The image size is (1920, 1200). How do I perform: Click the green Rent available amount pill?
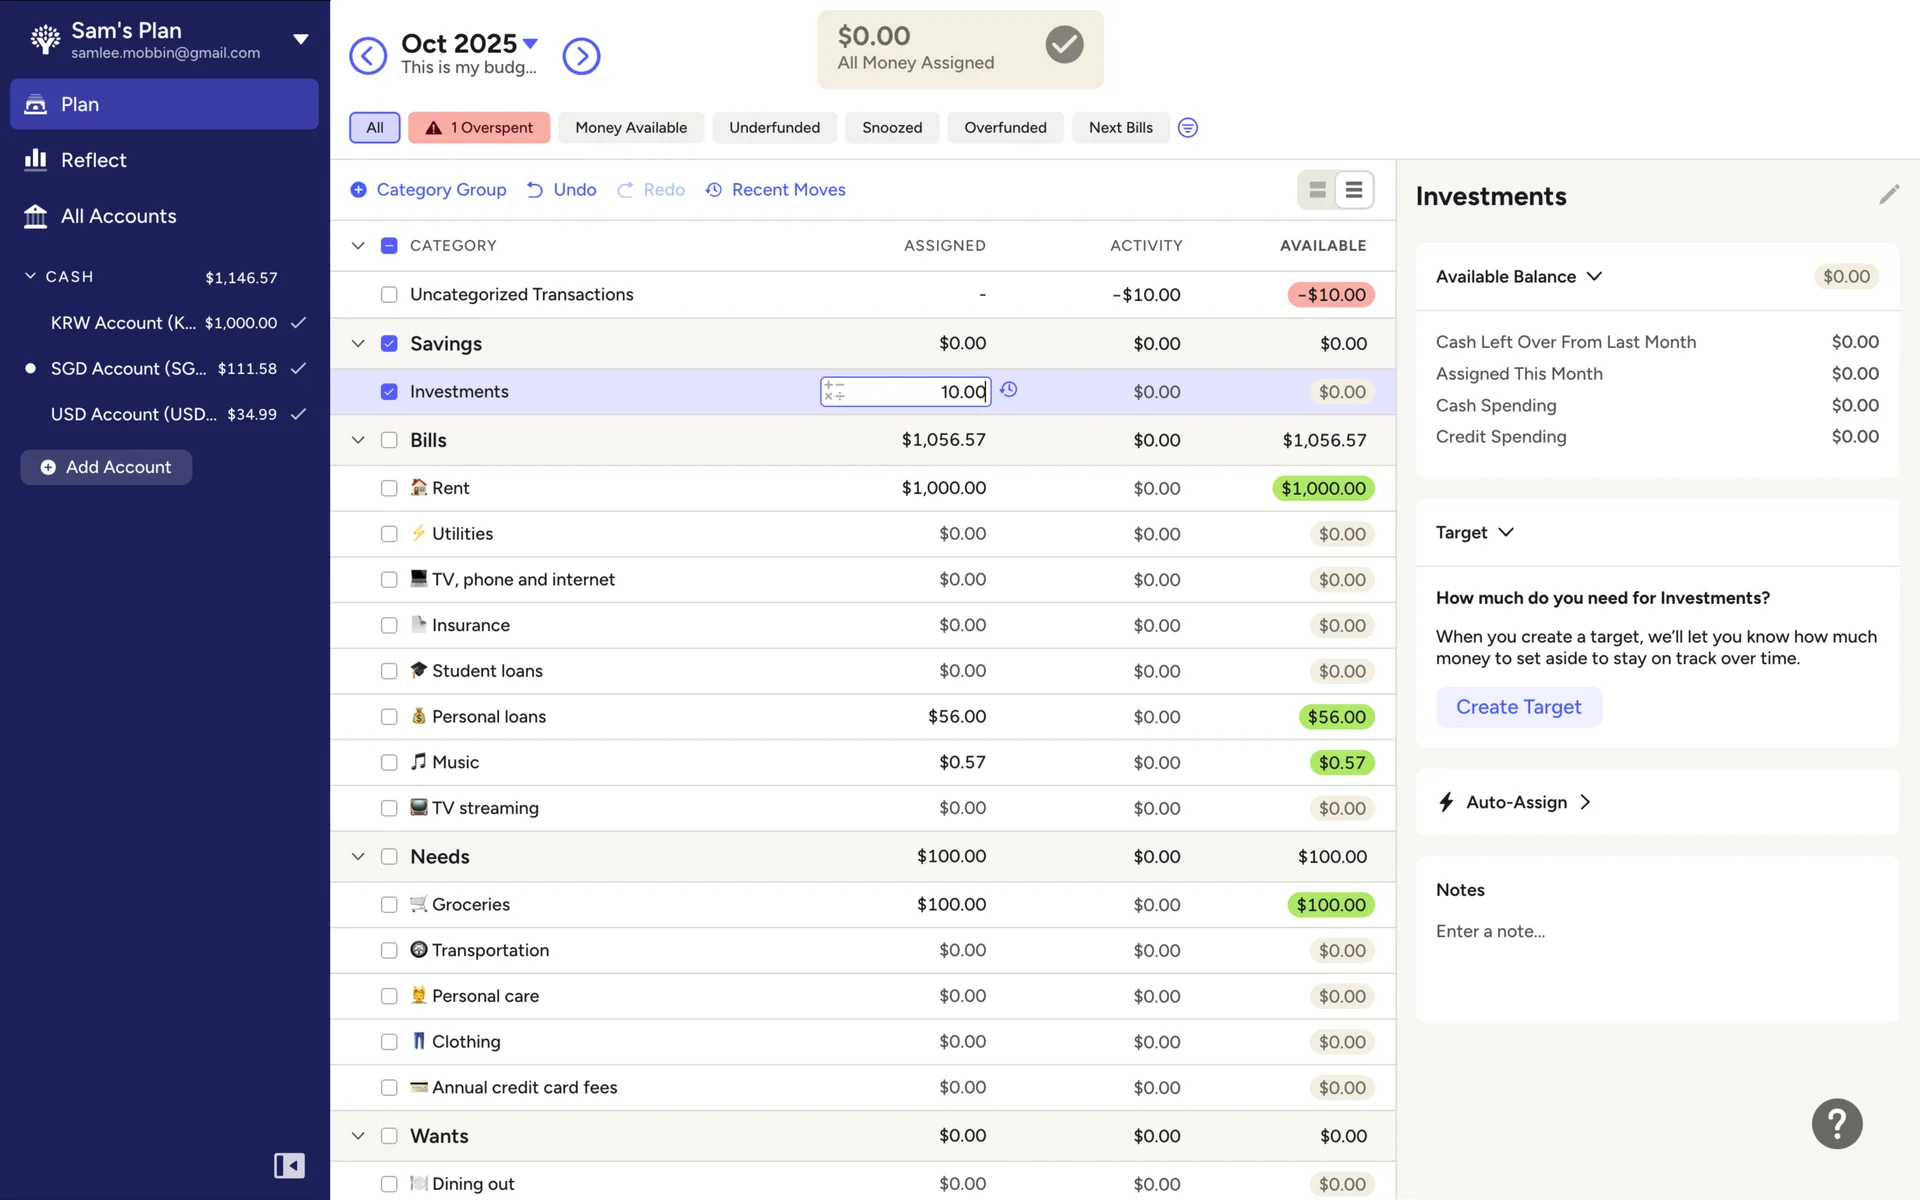coord(1322,488)
